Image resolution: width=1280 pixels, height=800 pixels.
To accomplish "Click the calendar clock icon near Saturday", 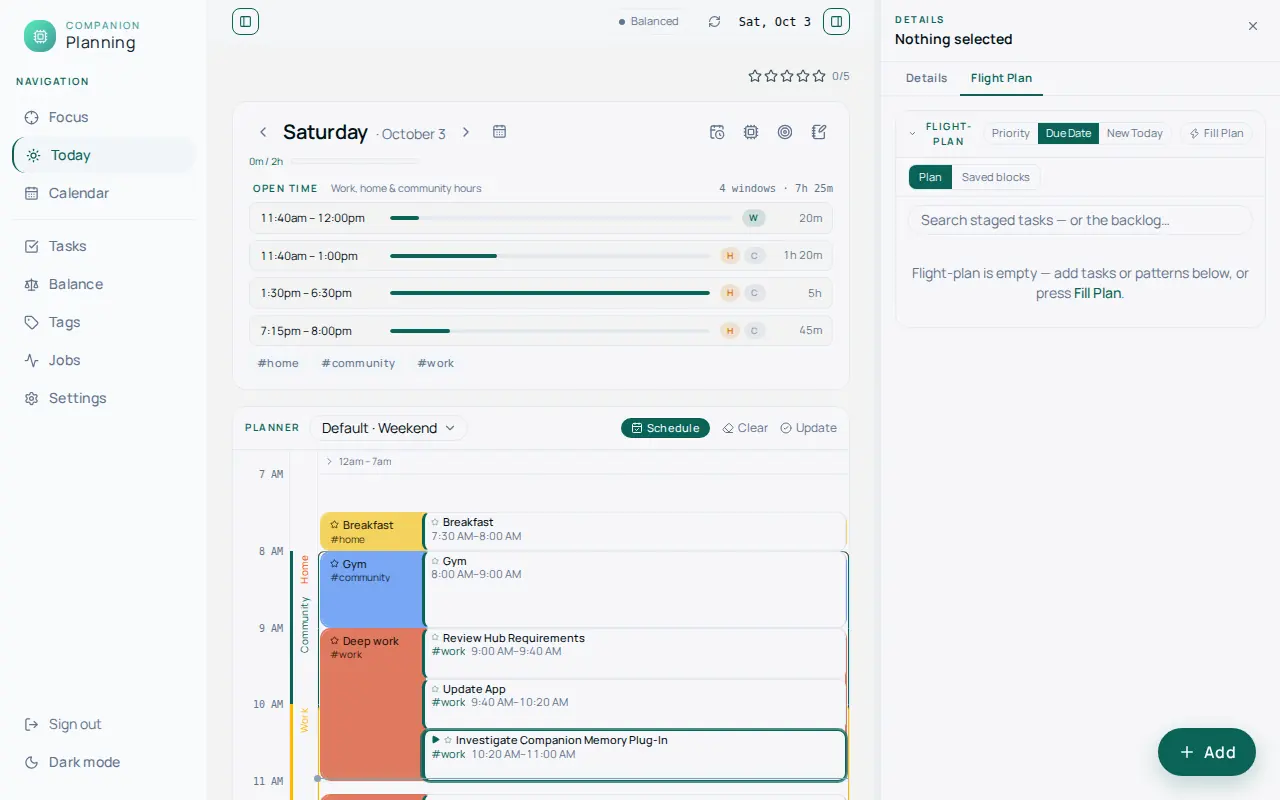I will pos(717,132).
